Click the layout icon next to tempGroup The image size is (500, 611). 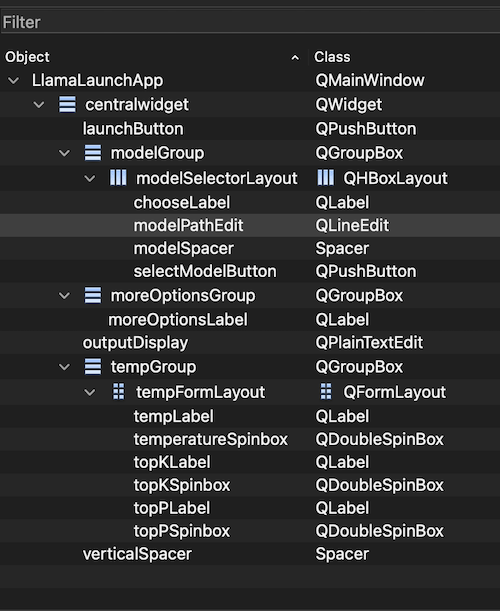(x=93, y=367)
